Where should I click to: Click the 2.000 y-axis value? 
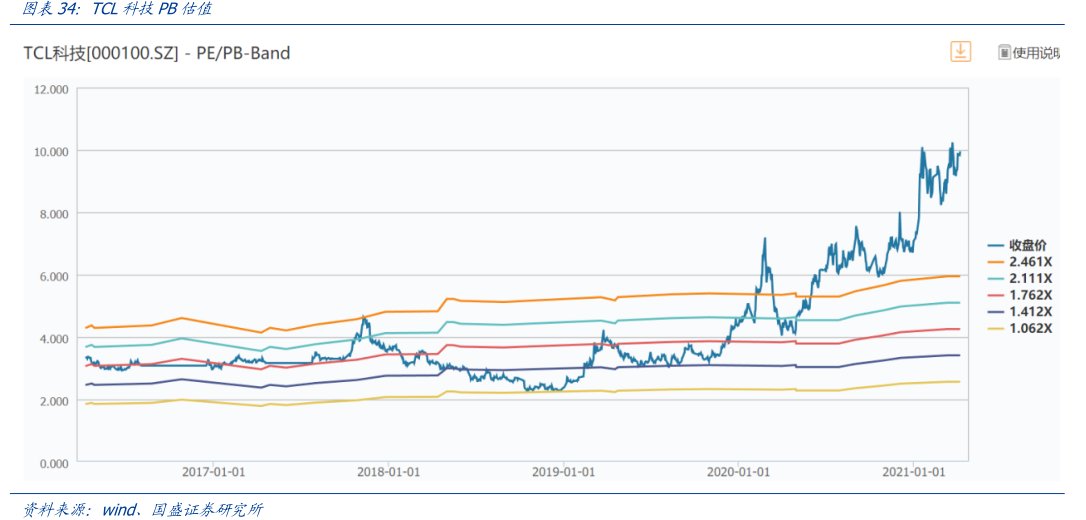pos(55,401)
